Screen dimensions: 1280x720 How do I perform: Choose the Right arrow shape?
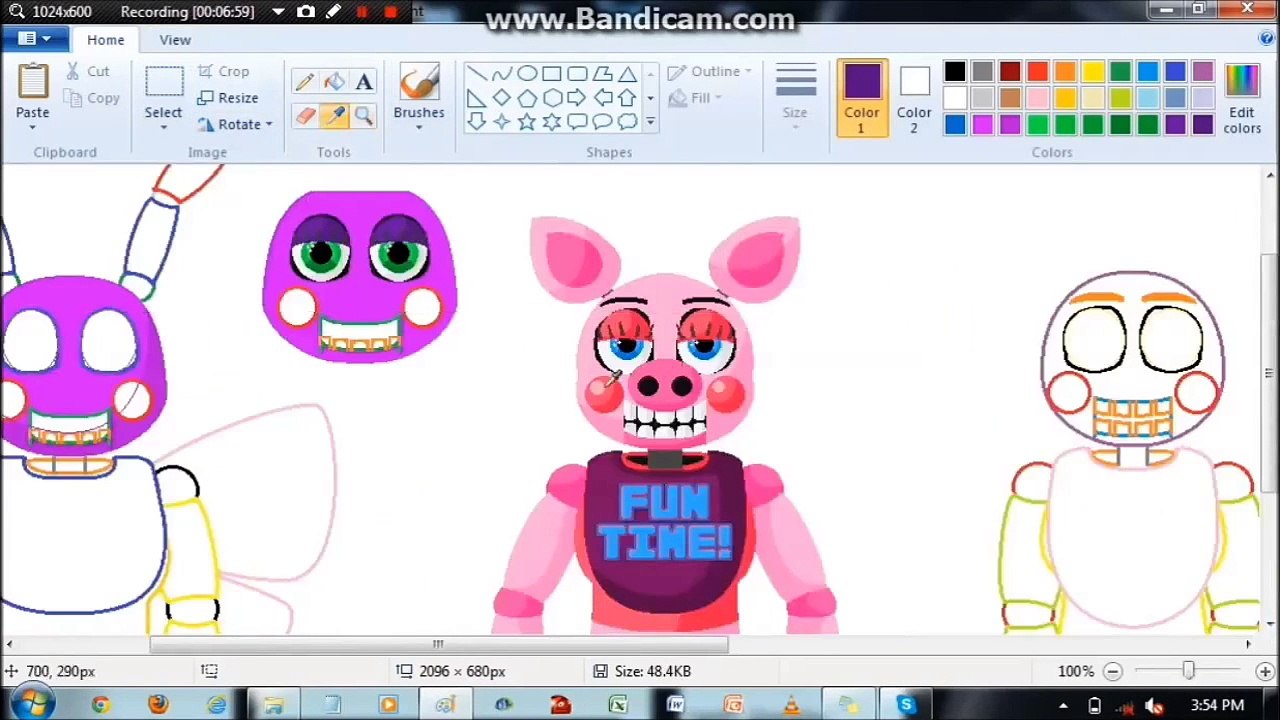(576, 98)
